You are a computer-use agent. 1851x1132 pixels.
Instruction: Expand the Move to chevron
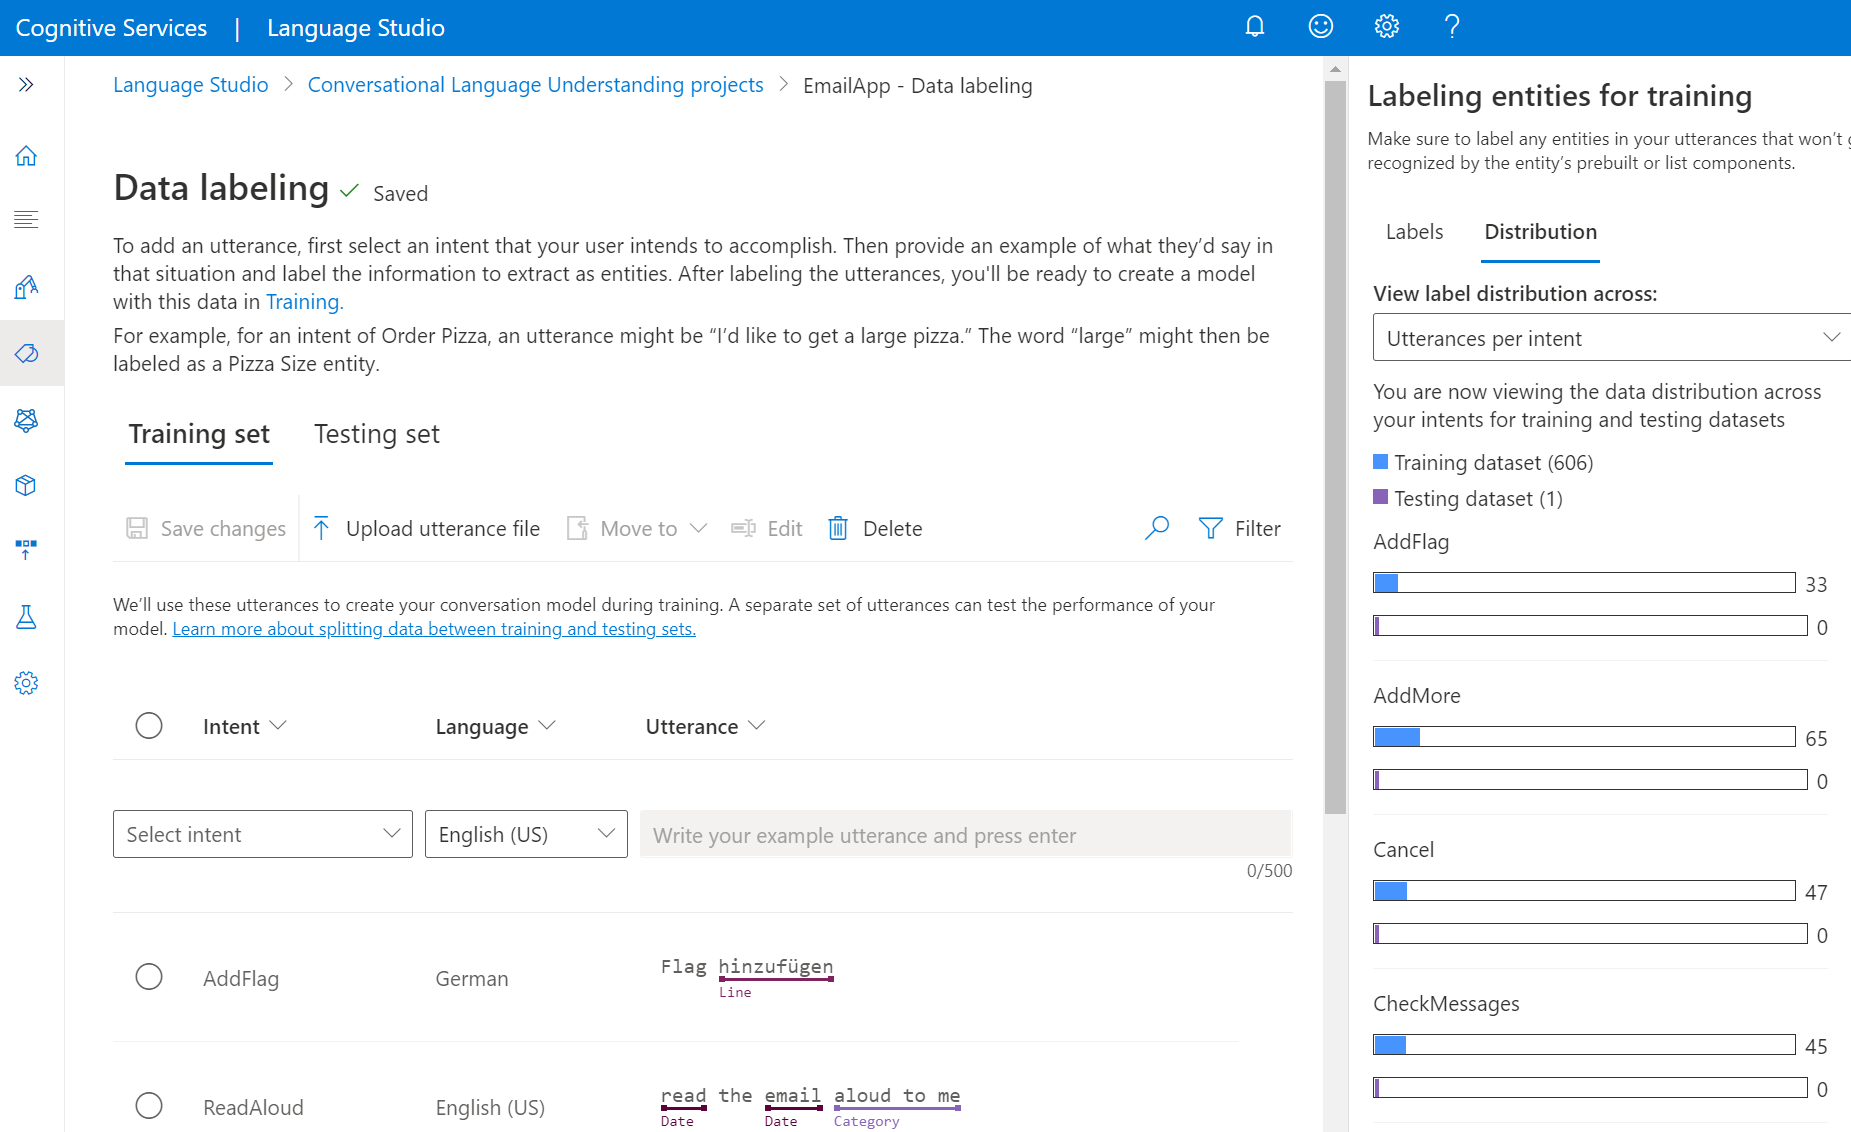pos(699,528)
